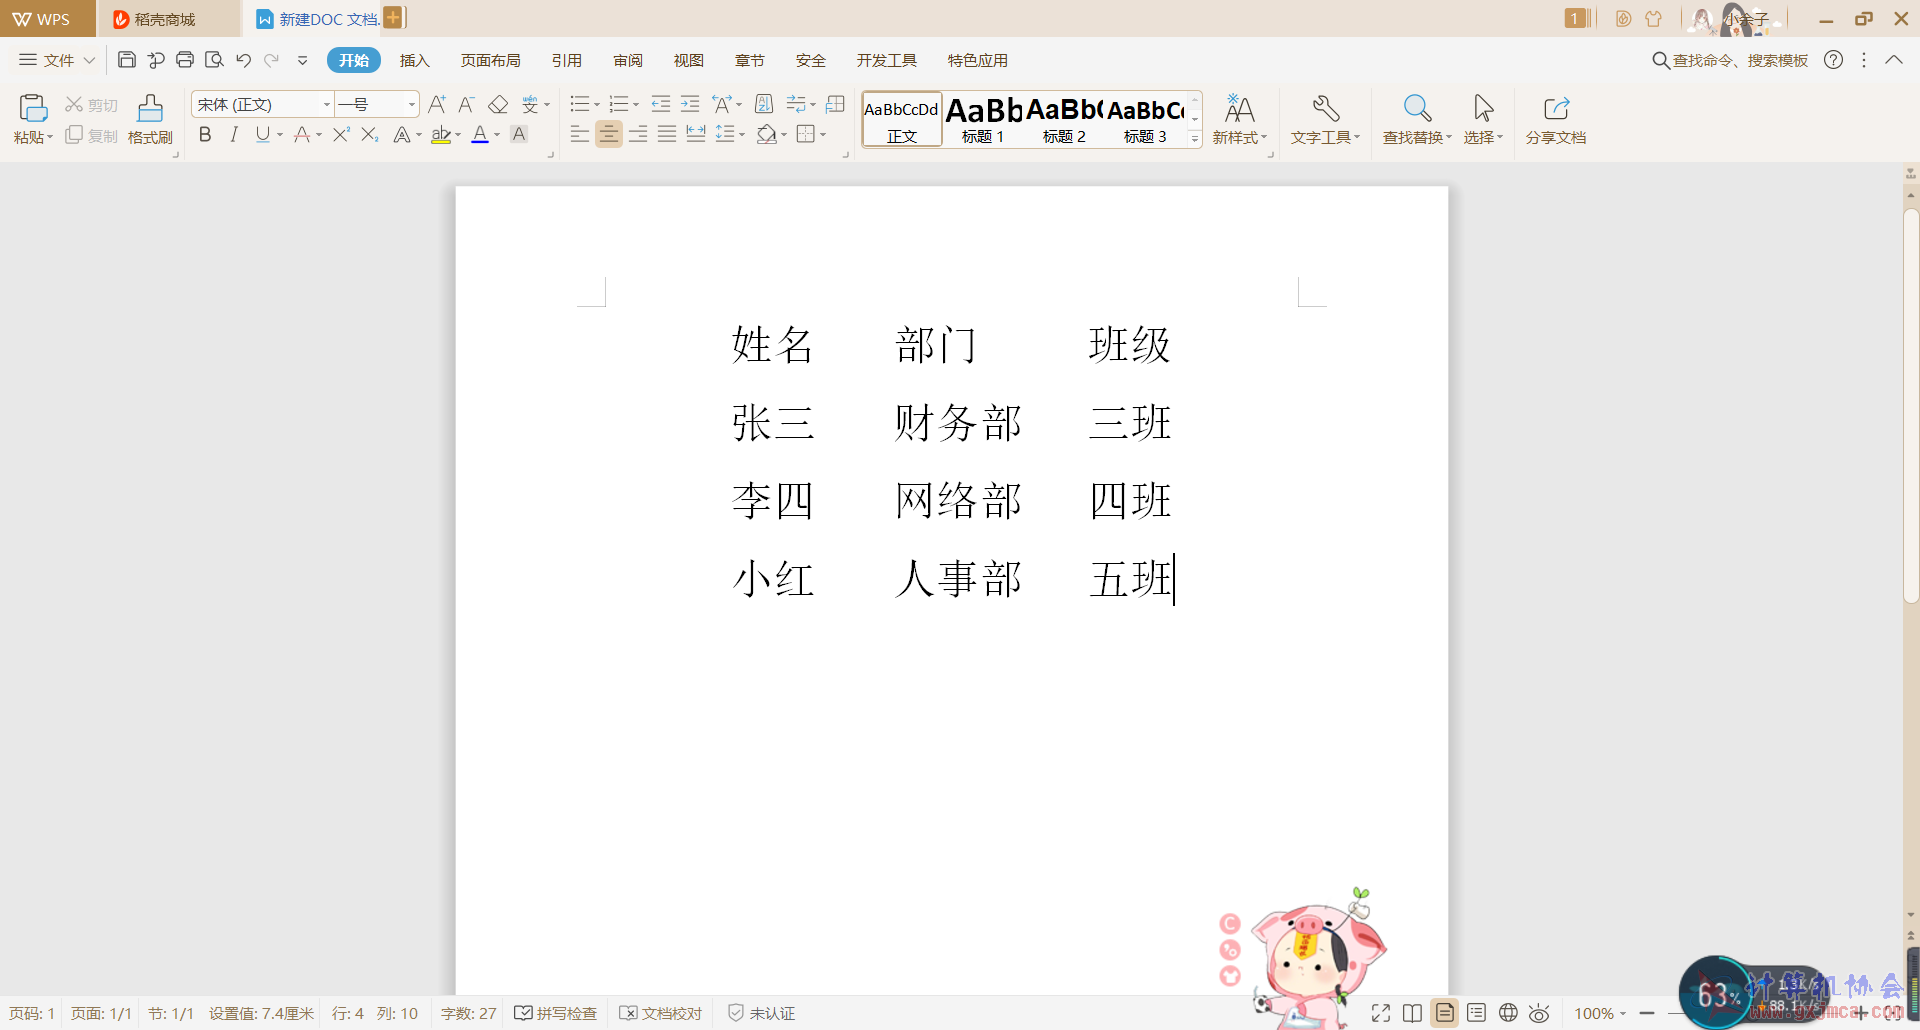Click the 未认证 status button

pyautogui.click(x=762, y=1013)
